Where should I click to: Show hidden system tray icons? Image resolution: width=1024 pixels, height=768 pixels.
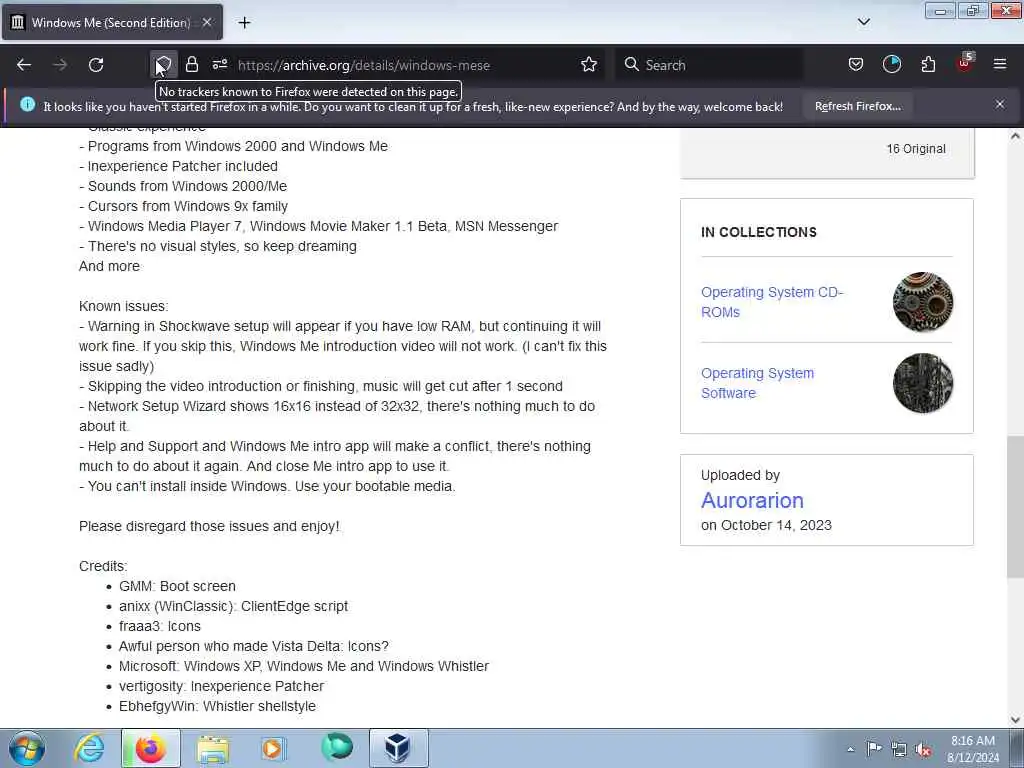pos(850,749)
